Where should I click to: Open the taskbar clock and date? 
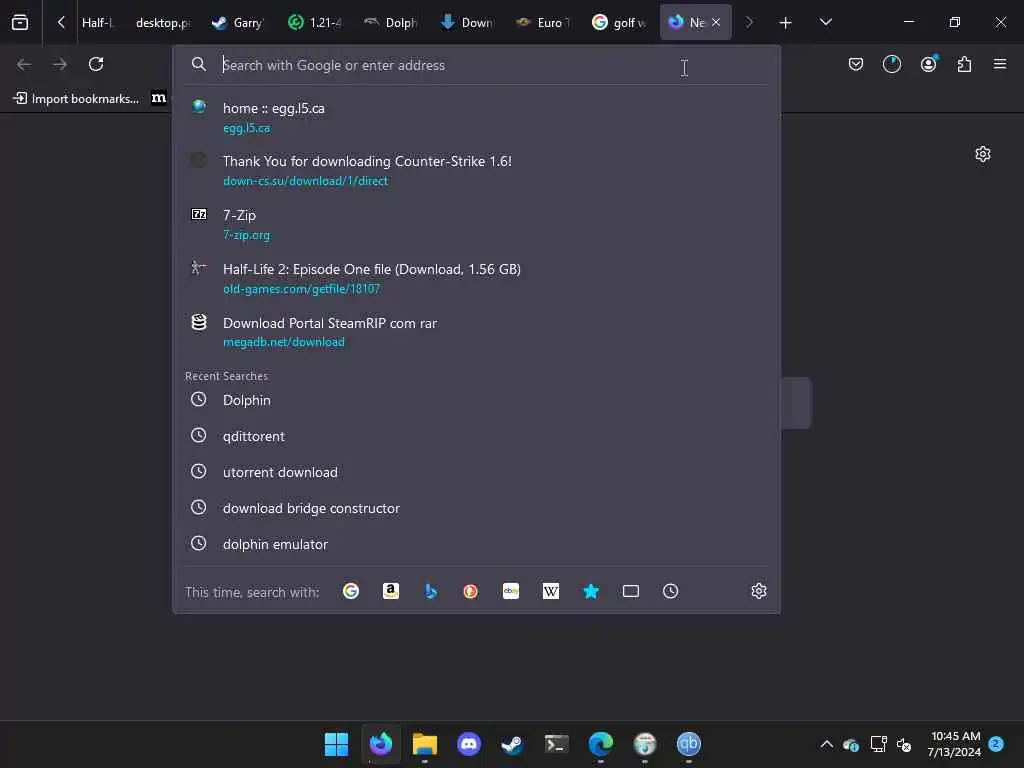954,744
